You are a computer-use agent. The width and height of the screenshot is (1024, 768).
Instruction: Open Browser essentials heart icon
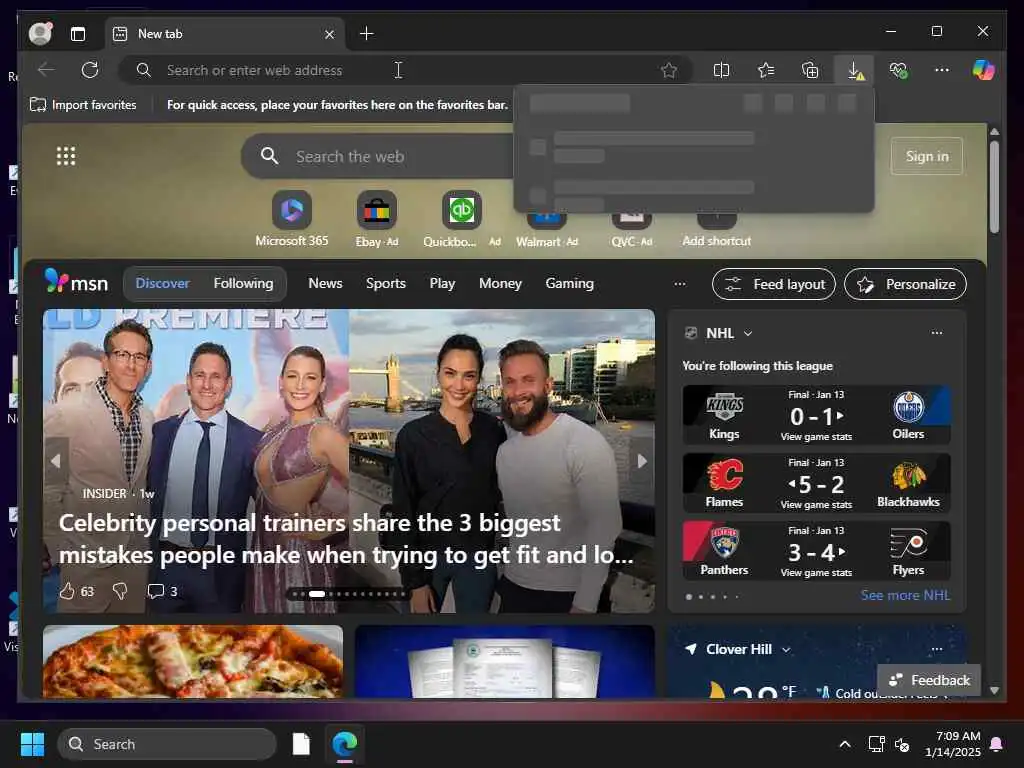(x=898, y=70)
